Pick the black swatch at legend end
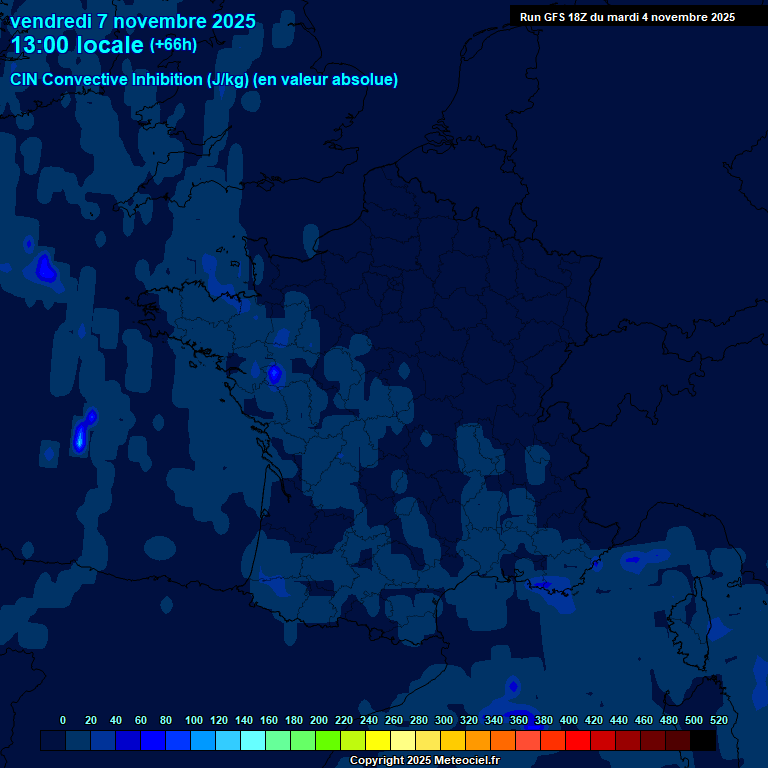Screen dimensions: 768x768 [x=703, y=741]
